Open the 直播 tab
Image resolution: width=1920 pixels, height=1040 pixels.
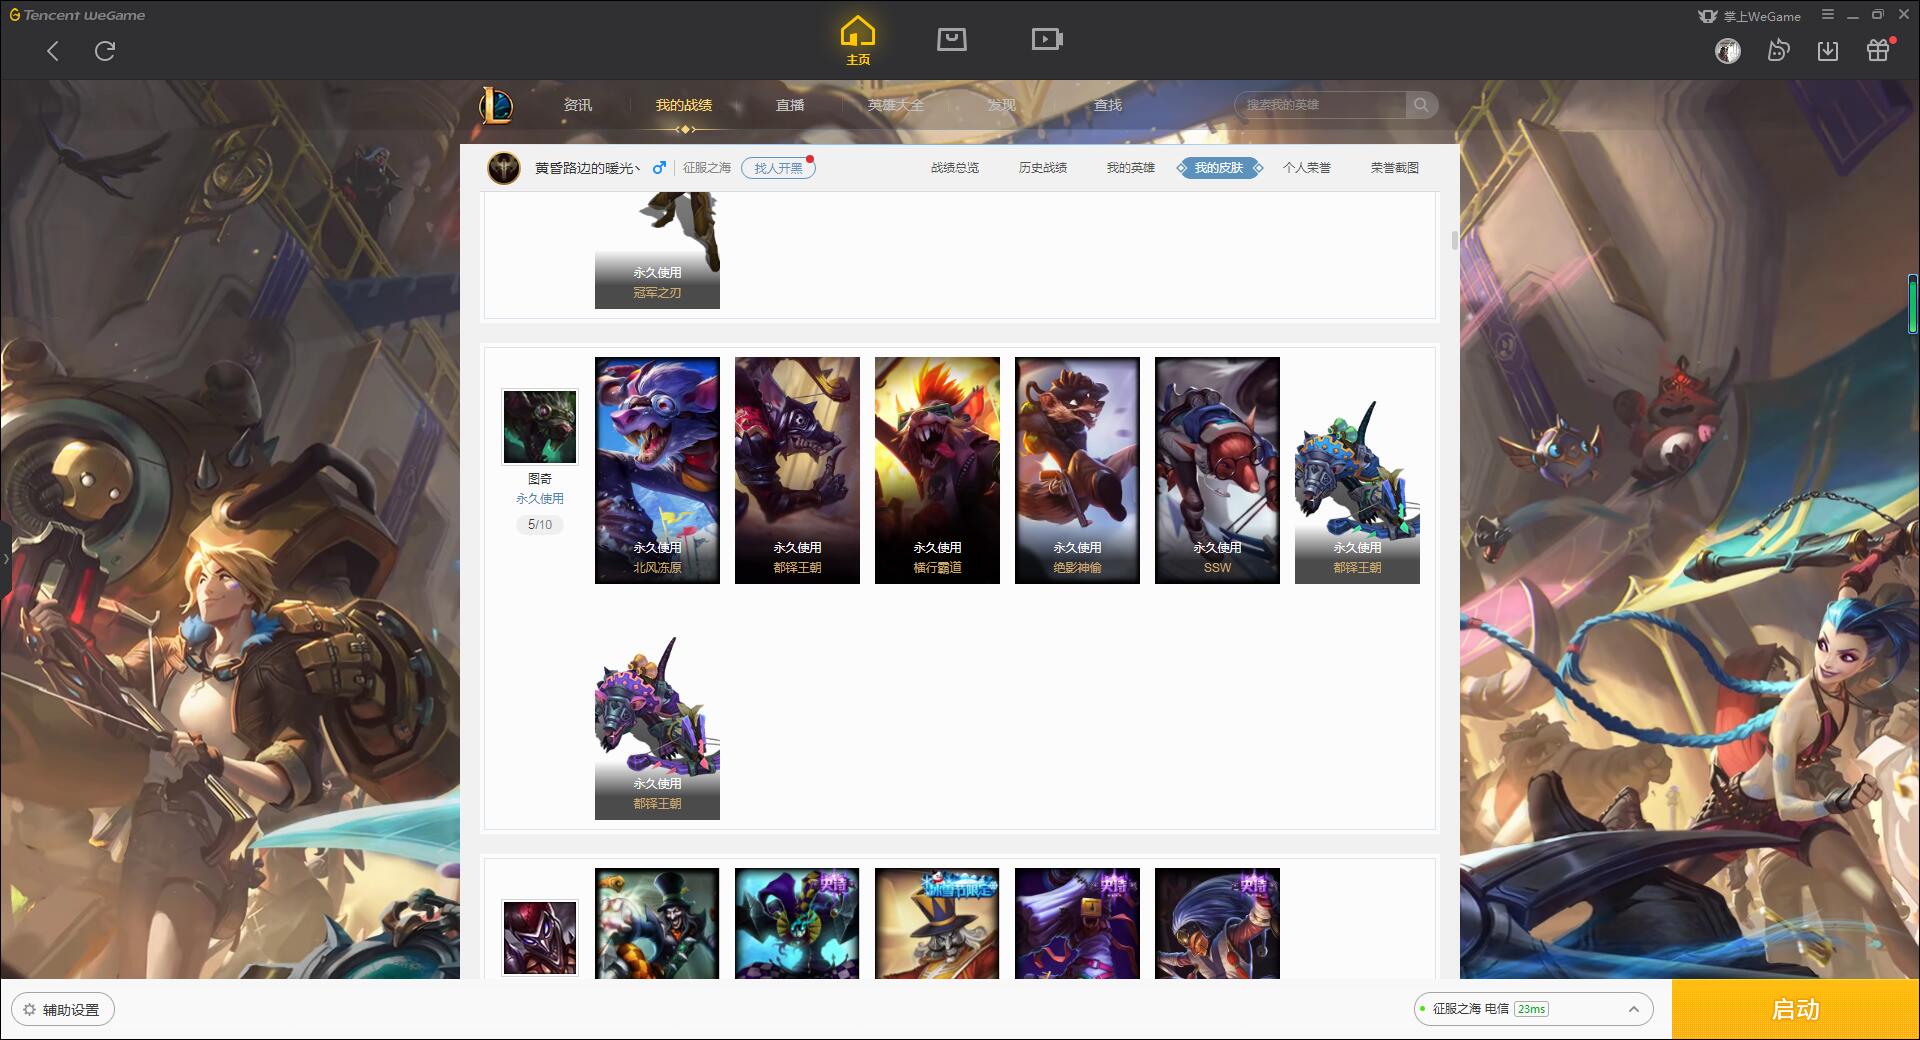790,105
